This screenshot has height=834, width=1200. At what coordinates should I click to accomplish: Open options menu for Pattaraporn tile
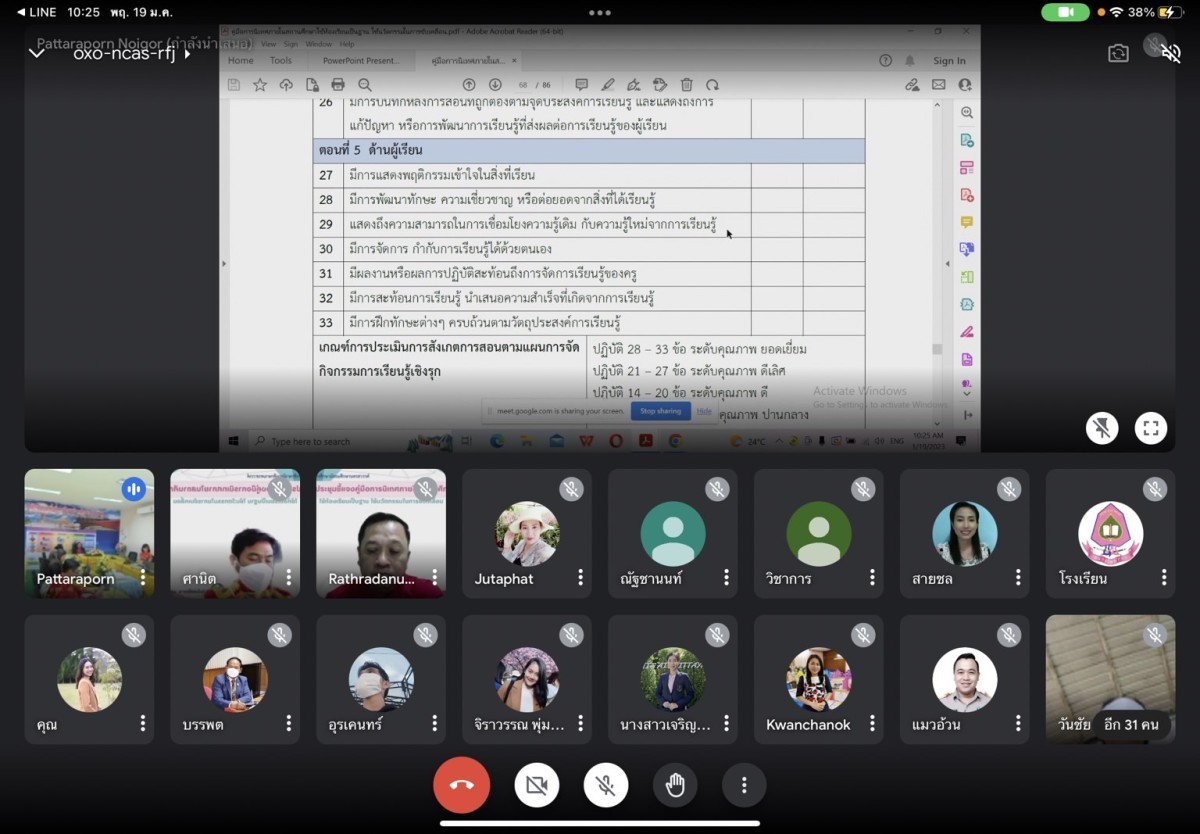pos(143,578)
